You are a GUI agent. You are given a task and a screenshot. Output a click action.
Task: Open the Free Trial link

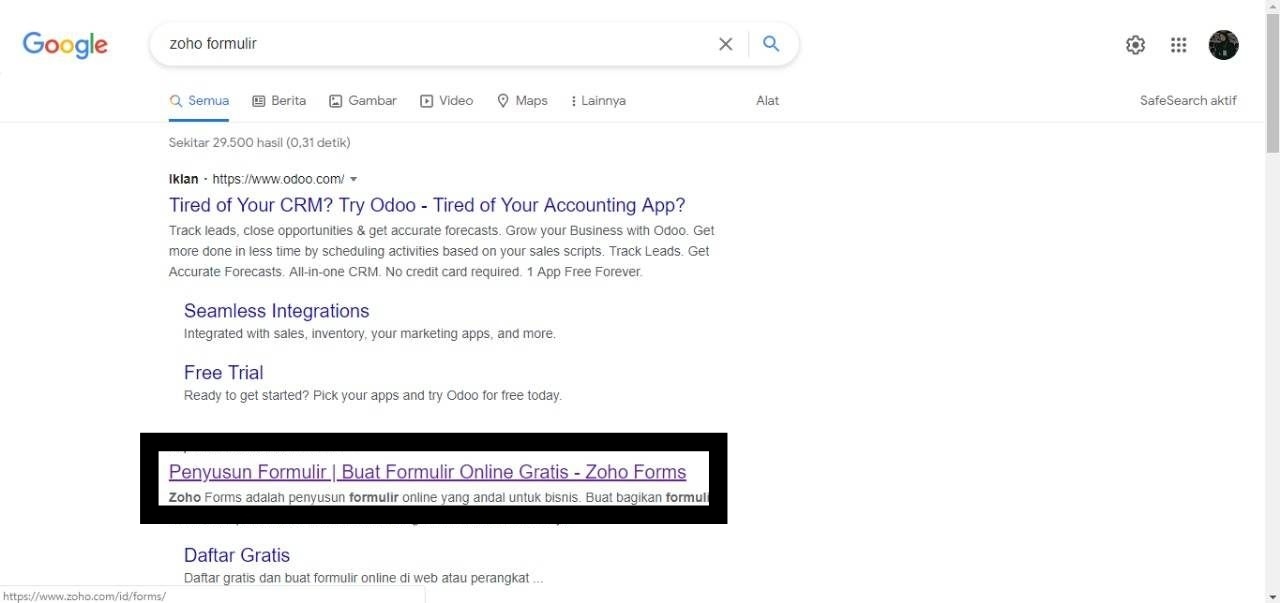[224, 373]
